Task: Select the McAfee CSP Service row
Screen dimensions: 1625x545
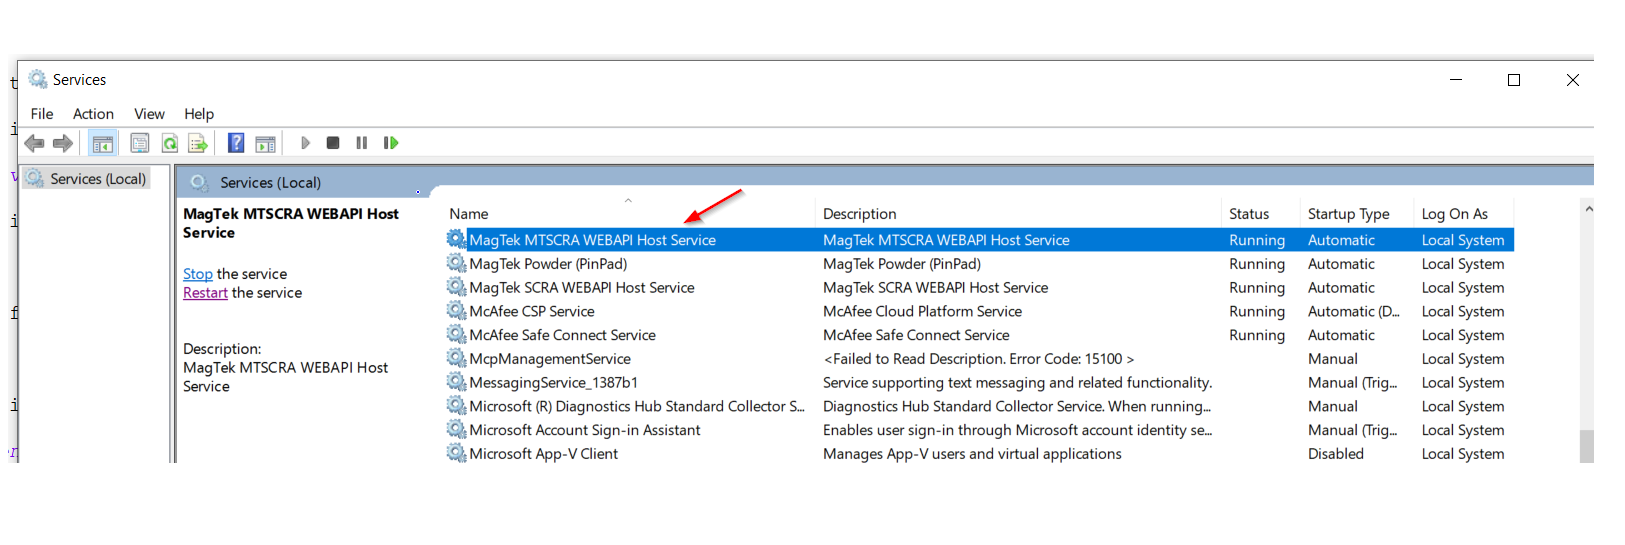Action: click(532, 312)
